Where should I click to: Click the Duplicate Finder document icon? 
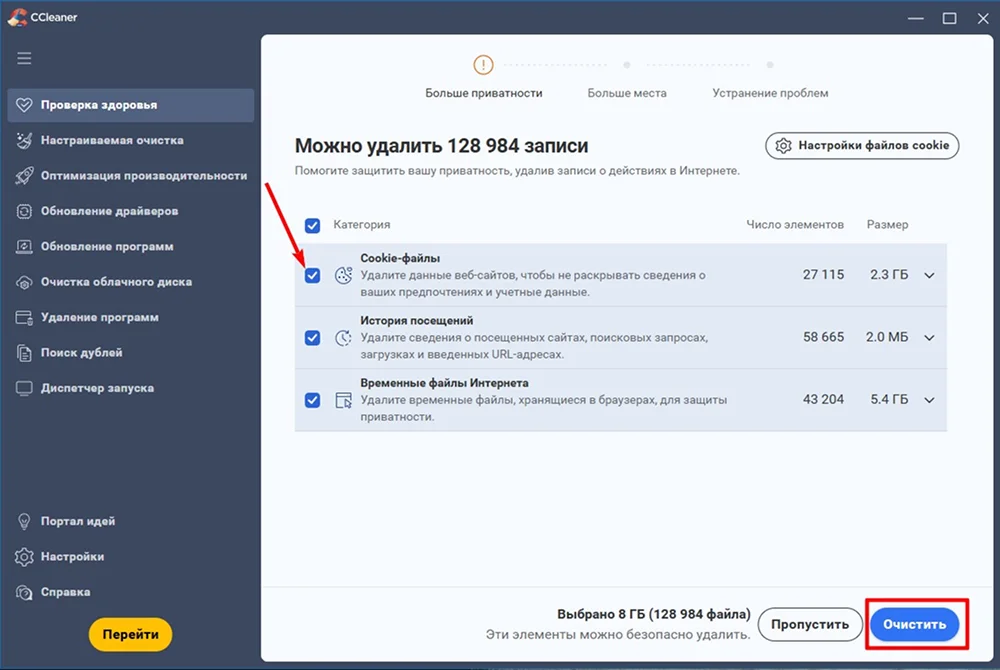pyautogui.click(x=24, y=353)
